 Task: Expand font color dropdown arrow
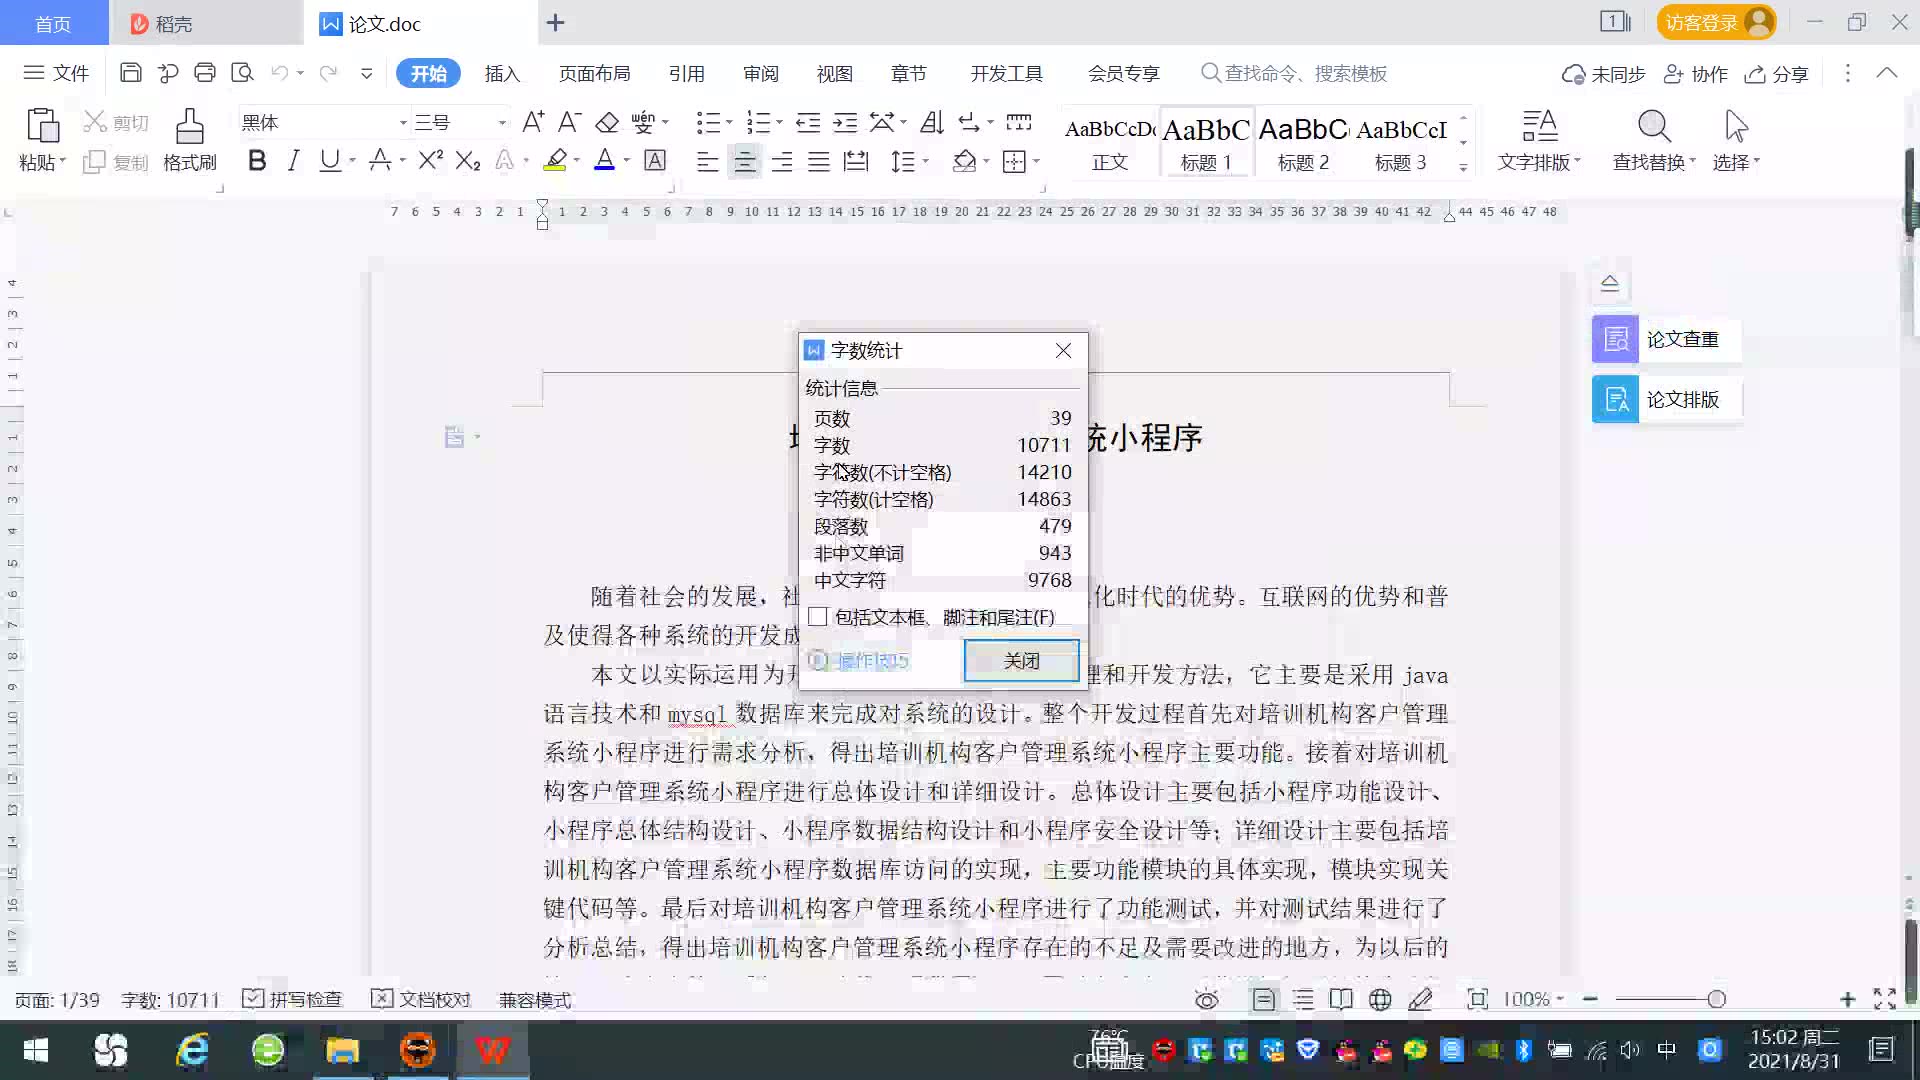coord(627,161)
